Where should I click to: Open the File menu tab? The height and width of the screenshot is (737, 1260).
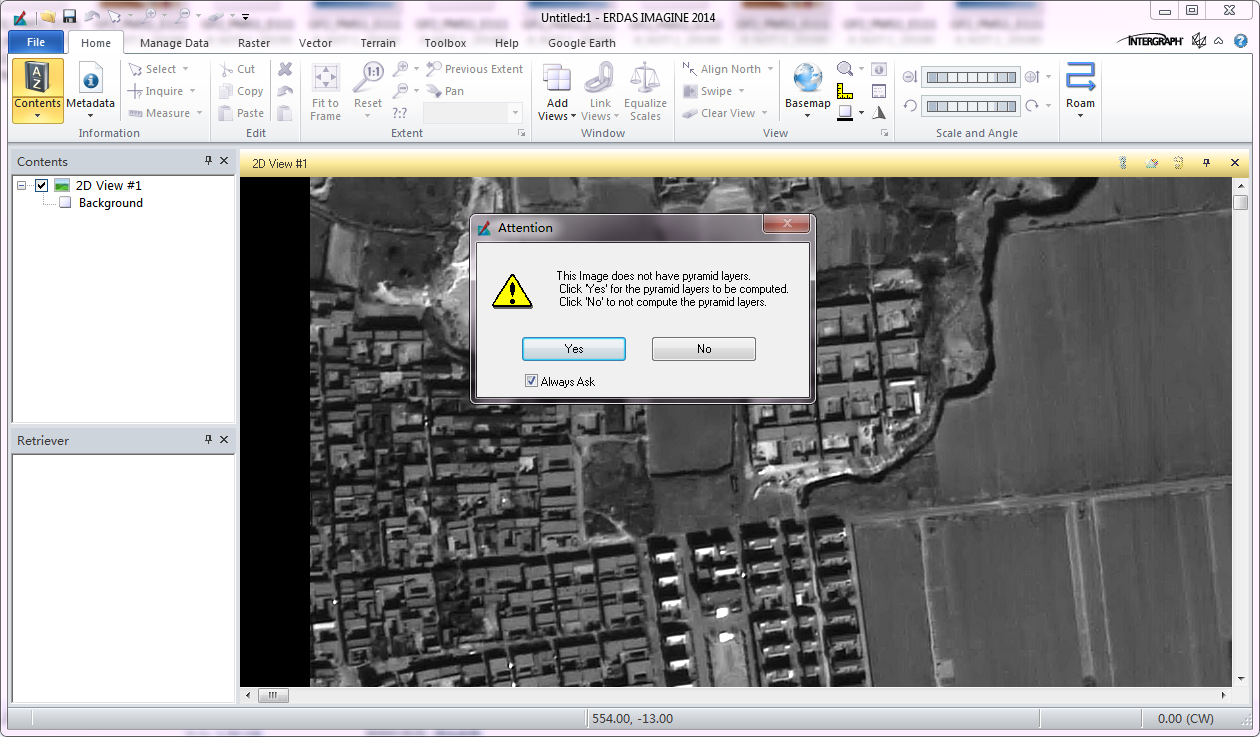36,42
